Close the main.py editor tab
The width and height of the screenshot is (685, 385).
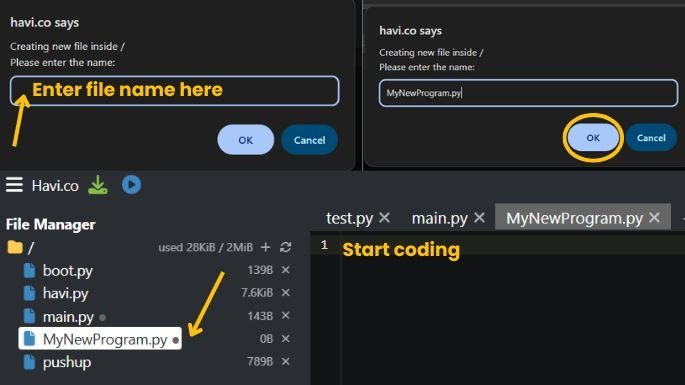coord(479,217)
